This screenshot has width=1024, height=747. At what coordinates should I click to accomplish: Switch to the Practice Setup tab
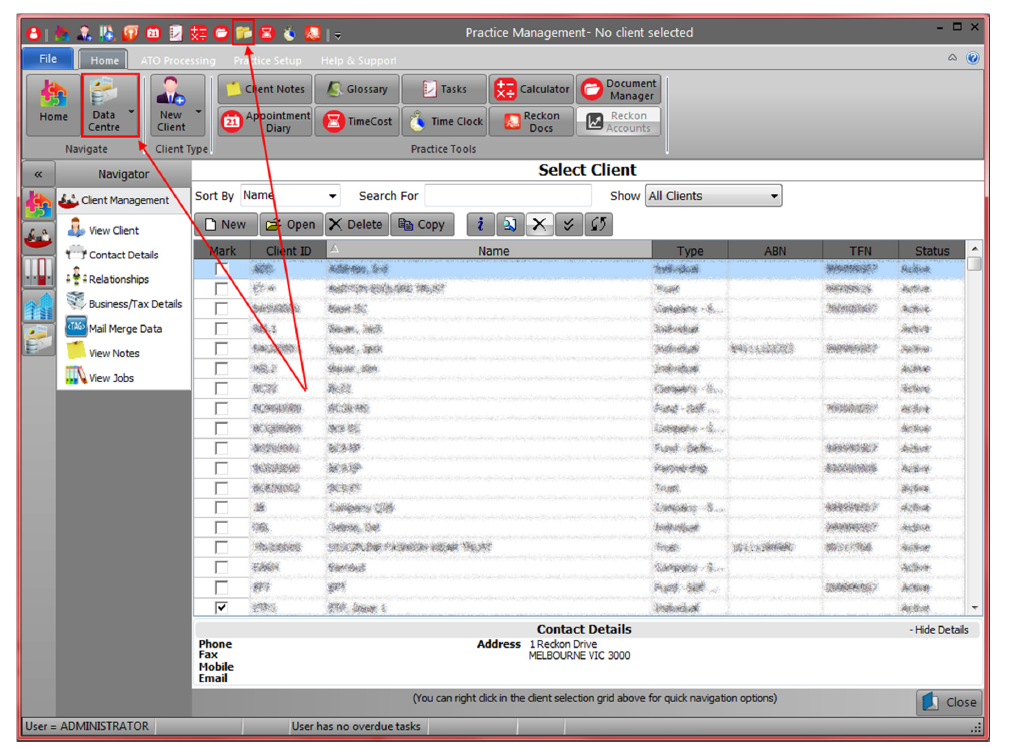point(268,61)
